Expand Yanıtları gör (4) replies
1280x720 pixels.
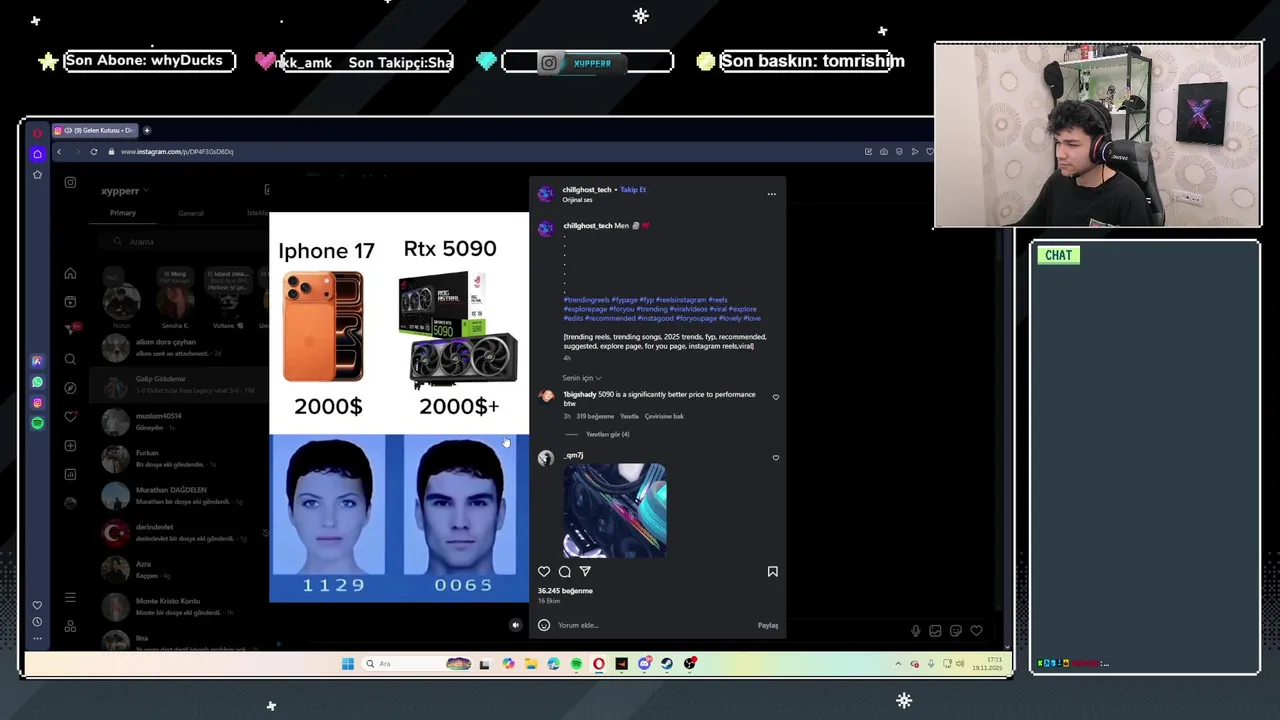tap(607, 434)
